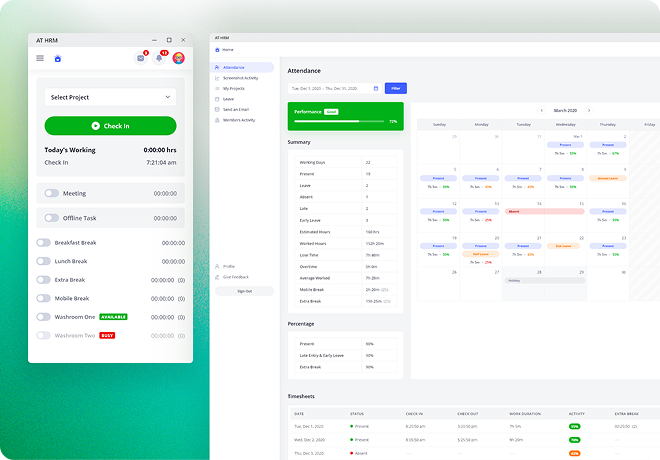Toggle the Meeting switch

(52, 193)
